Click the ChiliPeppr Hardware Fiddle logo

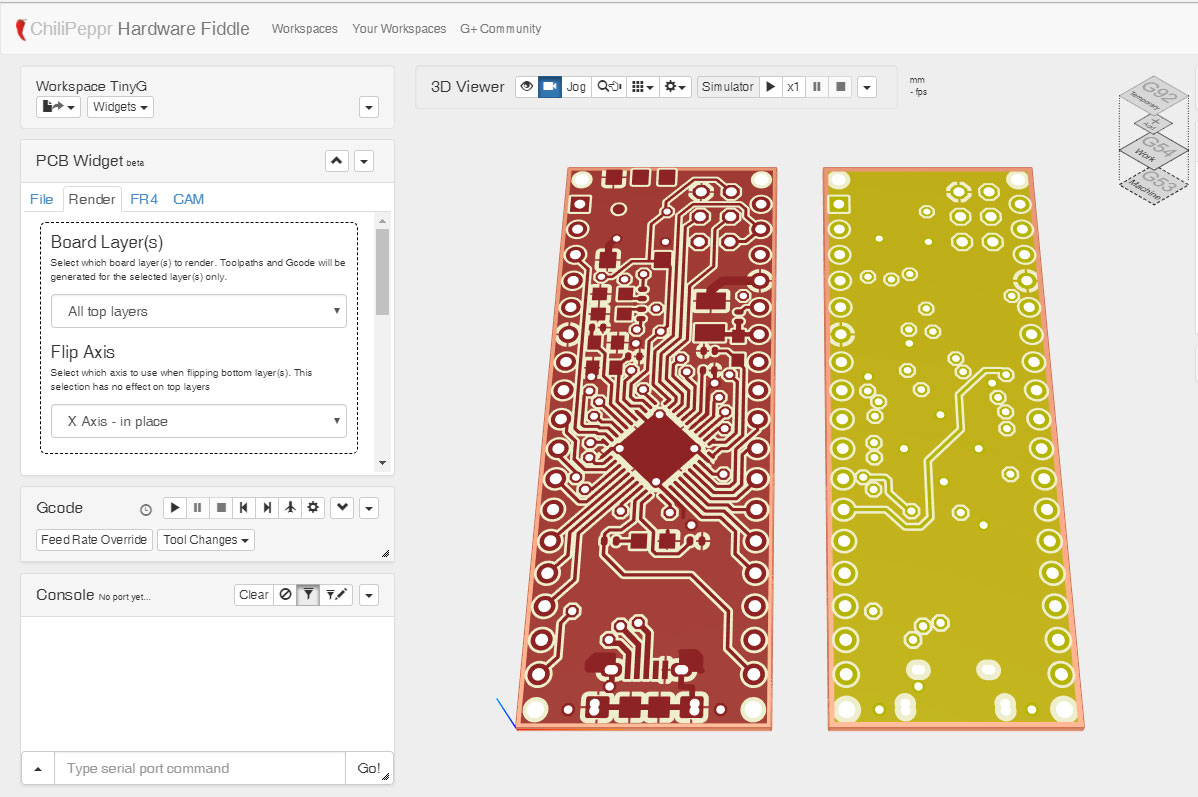coord(132,29)
